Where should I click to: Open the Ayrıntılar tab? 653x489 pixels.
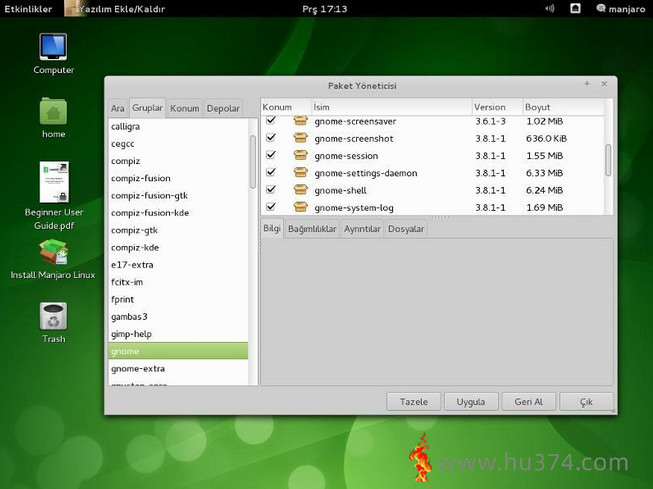362,229
